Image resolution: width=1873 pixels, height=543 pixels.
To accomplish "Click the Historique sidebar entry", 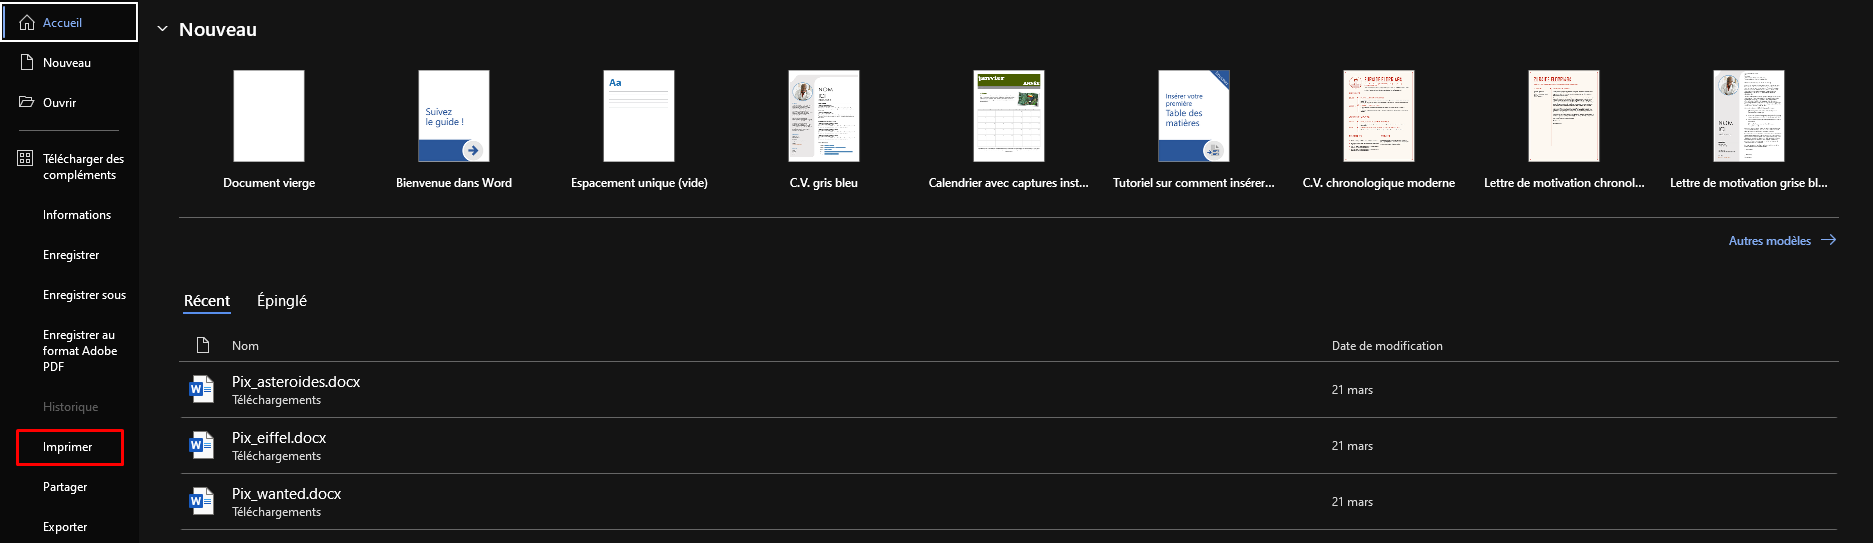I will tap(71, 407).
